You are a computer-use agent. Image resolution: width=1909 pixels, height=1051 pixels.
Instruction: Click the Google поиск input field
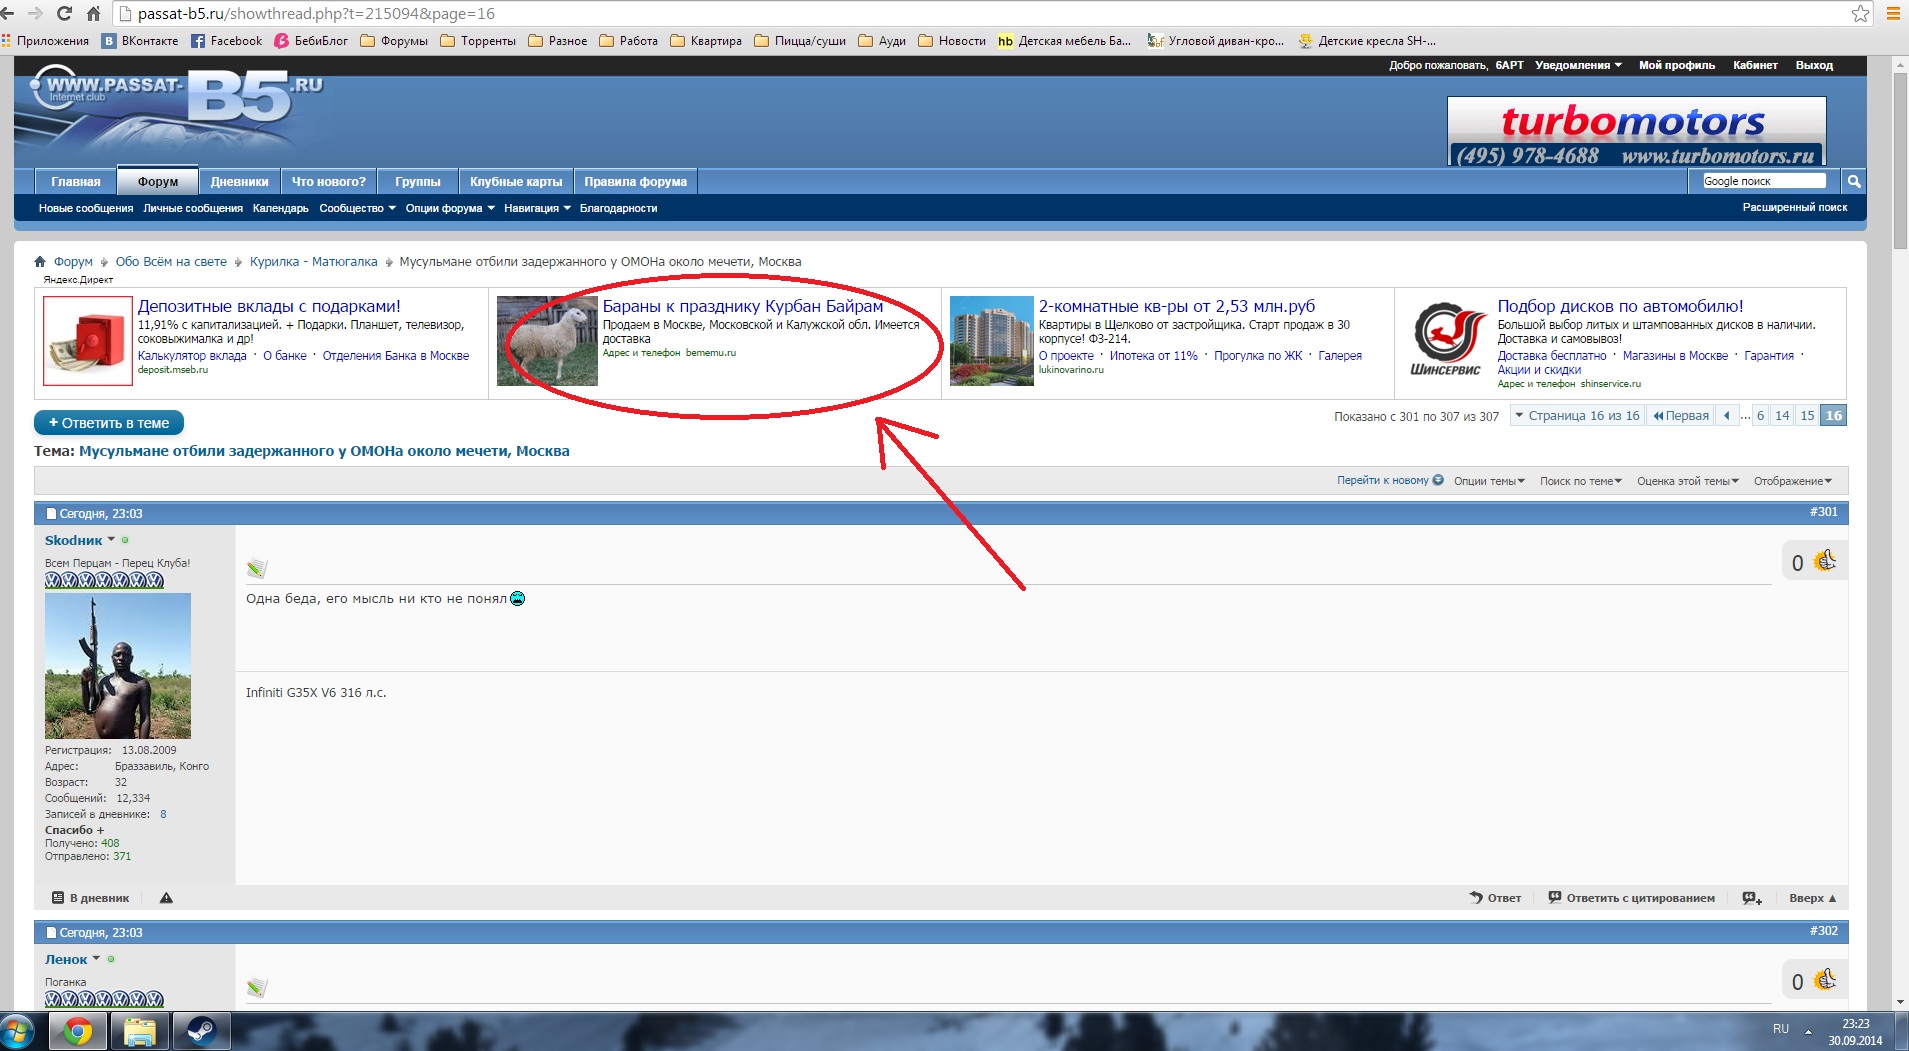pos(1764,181)
